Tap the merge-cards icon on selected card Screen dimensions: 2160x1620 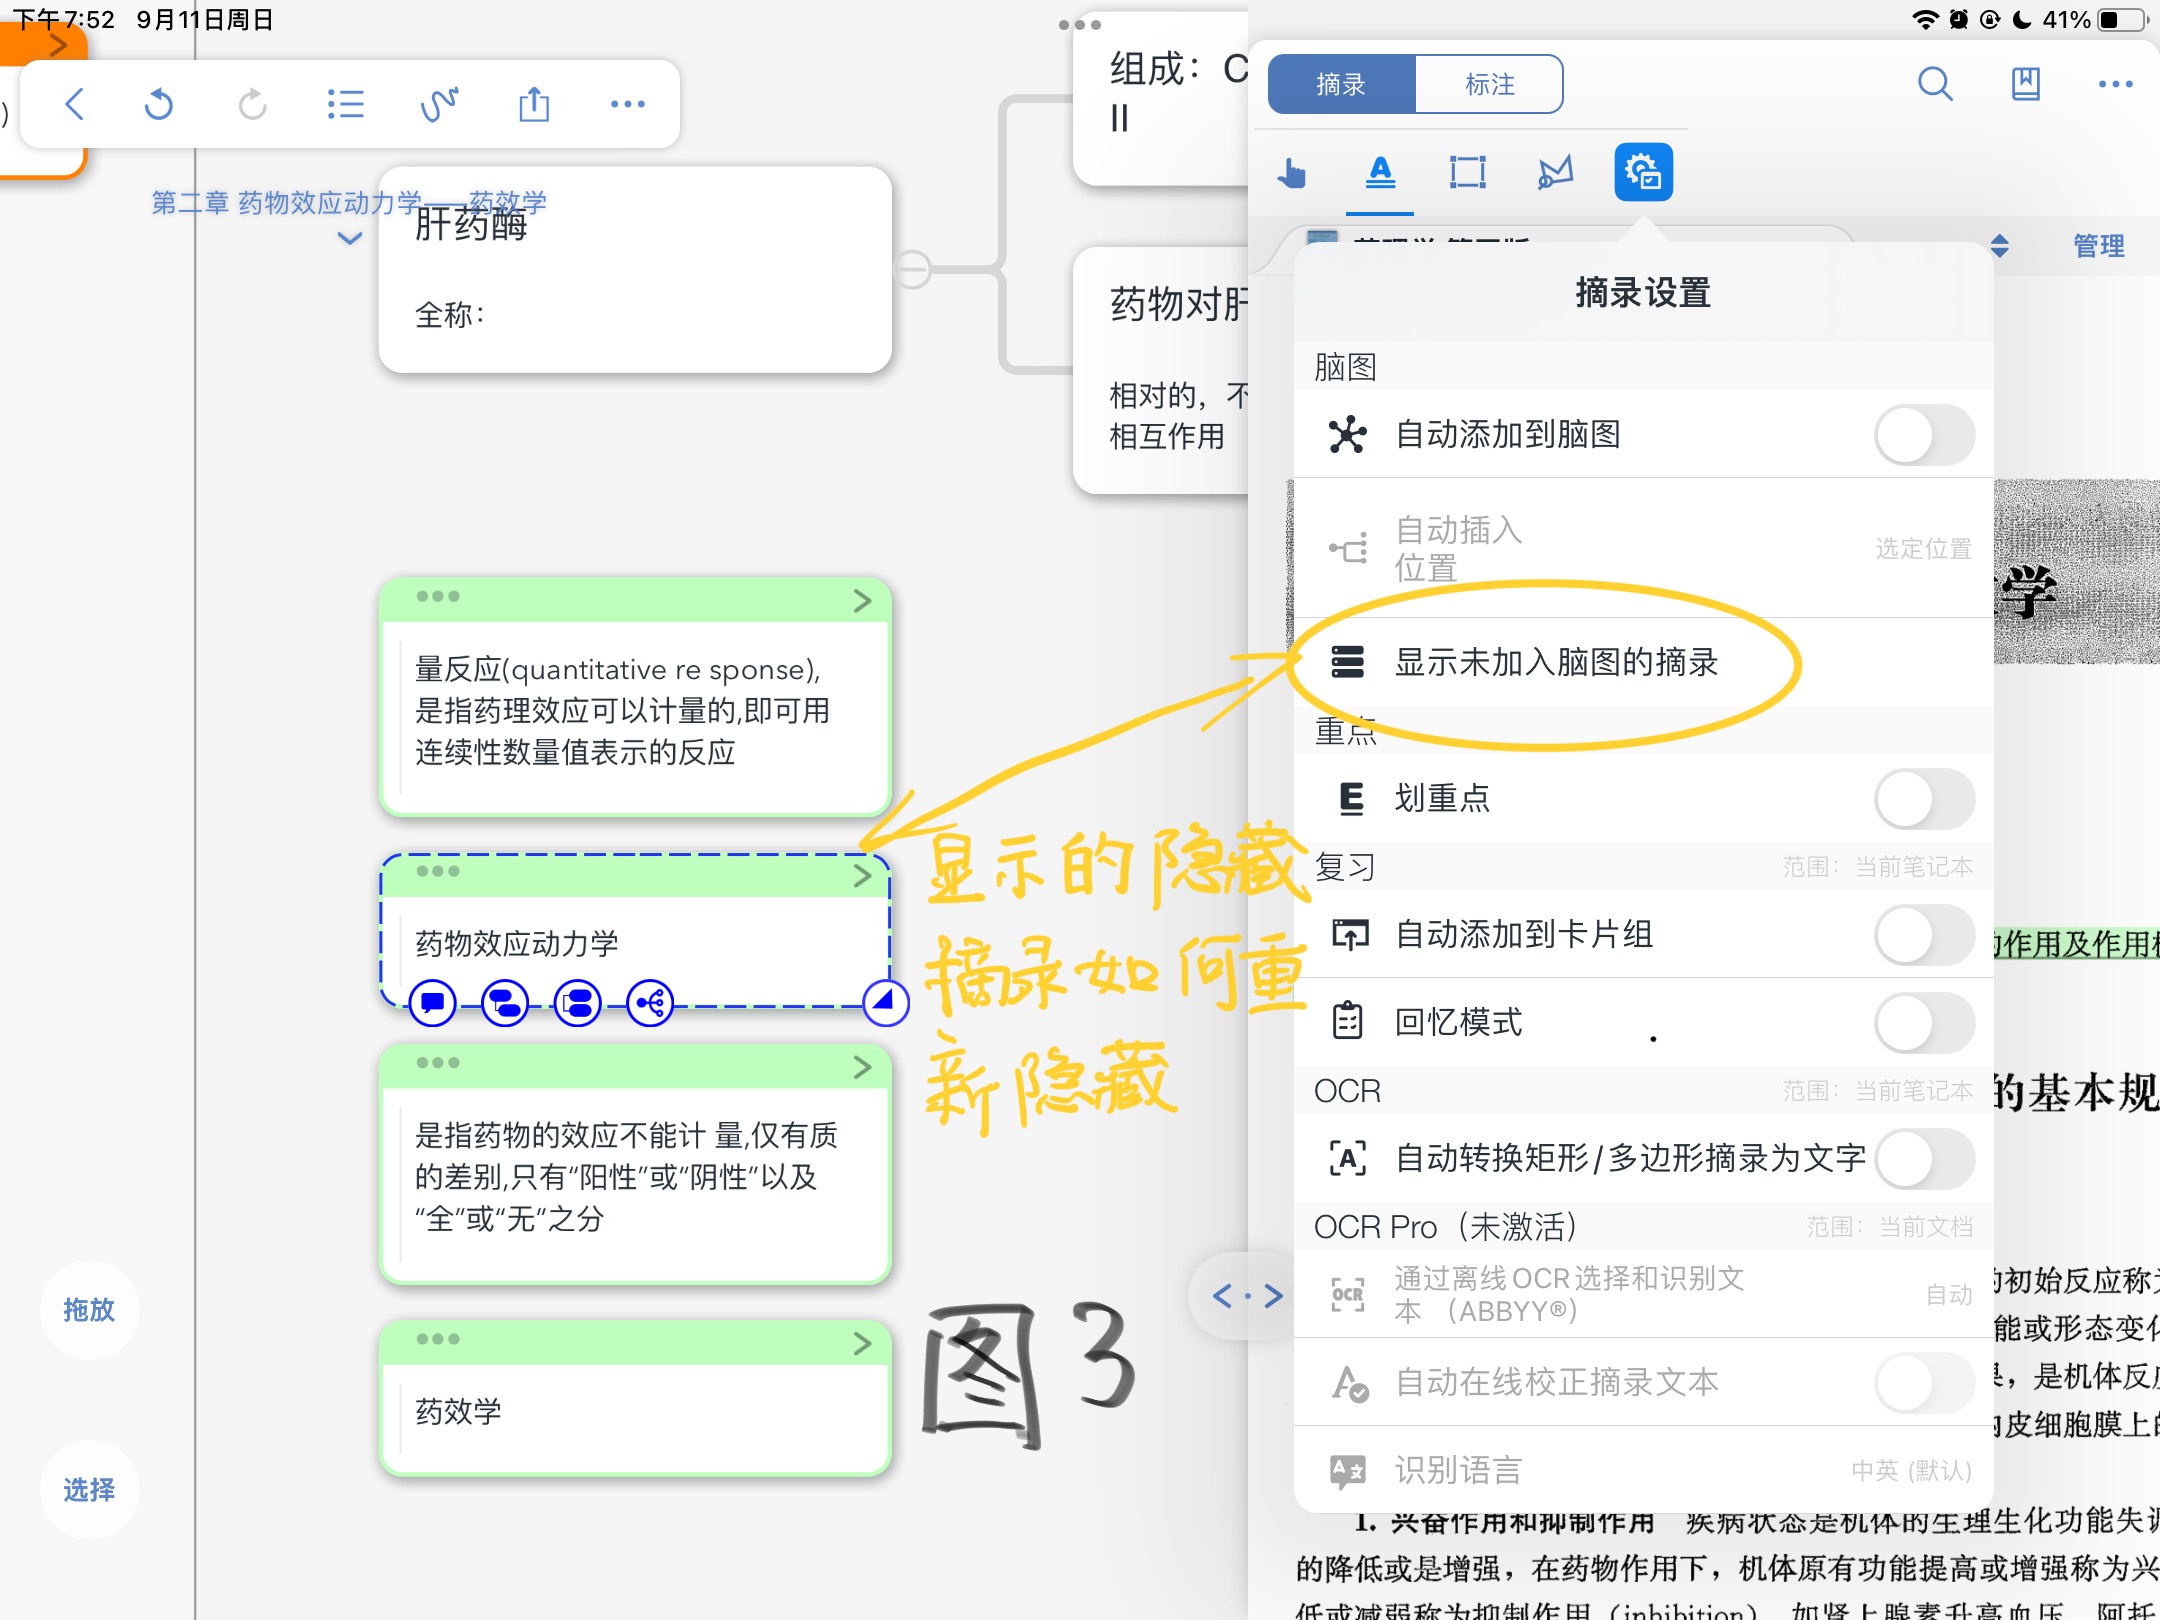(x=578, y=1003)
